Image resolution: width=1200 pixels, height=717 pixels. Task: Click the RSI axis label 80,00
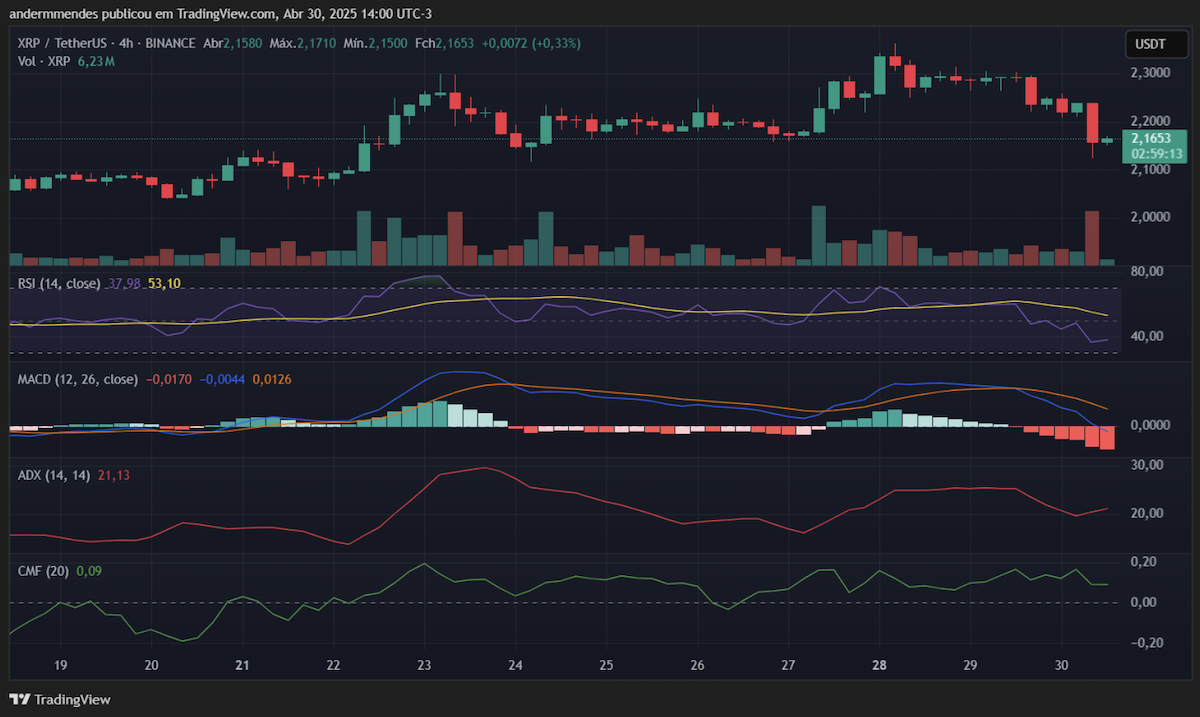click(x=1147, y=271)
